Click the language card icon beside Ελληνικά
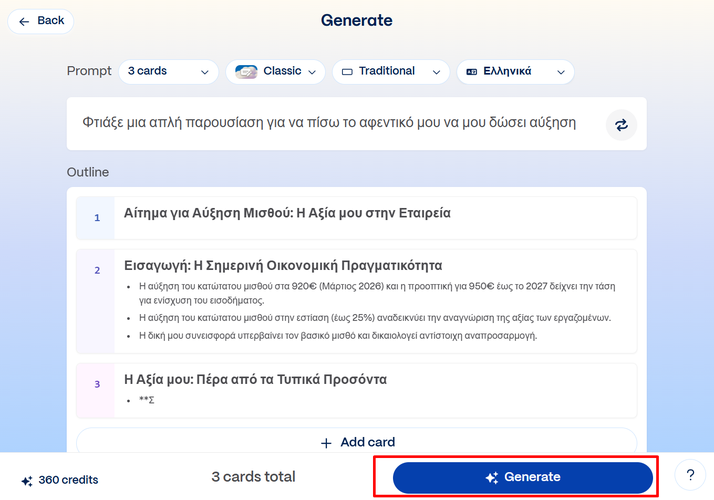 point(472,72)
